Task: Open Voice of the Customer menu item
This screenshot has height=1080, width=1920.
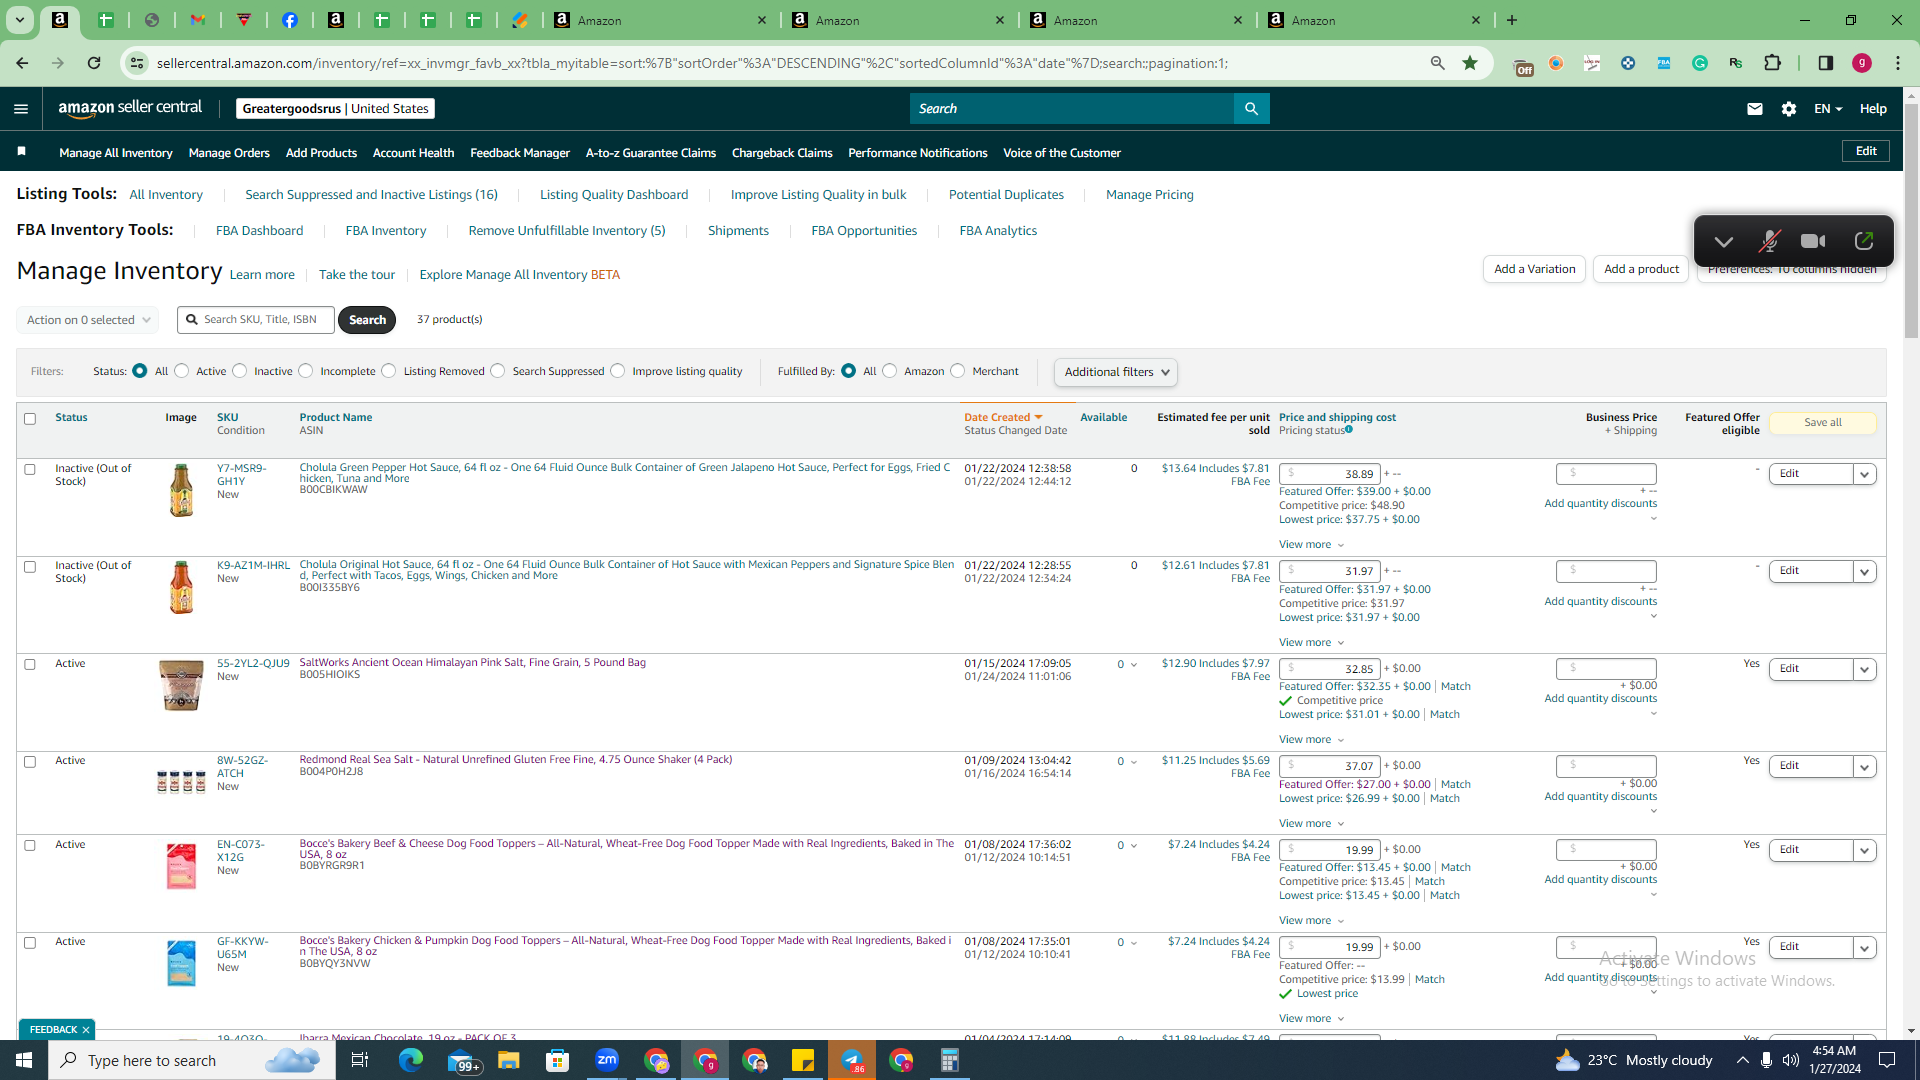Action: [1062, 153]
